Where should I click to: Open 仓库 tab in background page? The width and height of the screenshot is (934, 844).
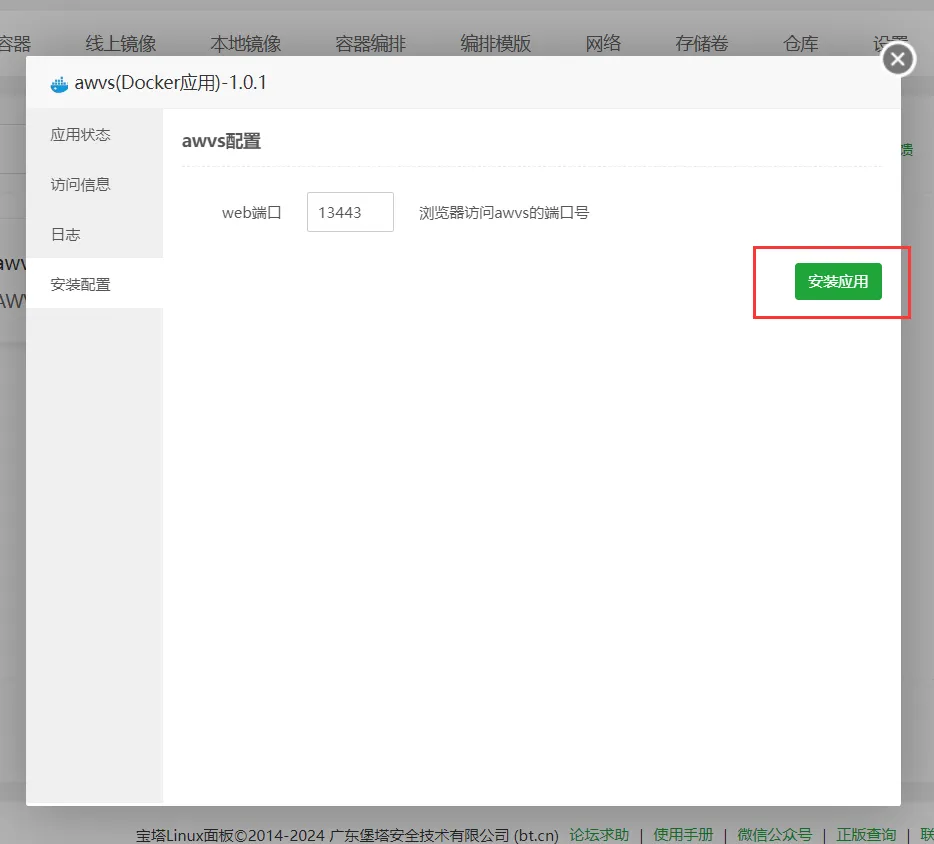coord(801,43)
